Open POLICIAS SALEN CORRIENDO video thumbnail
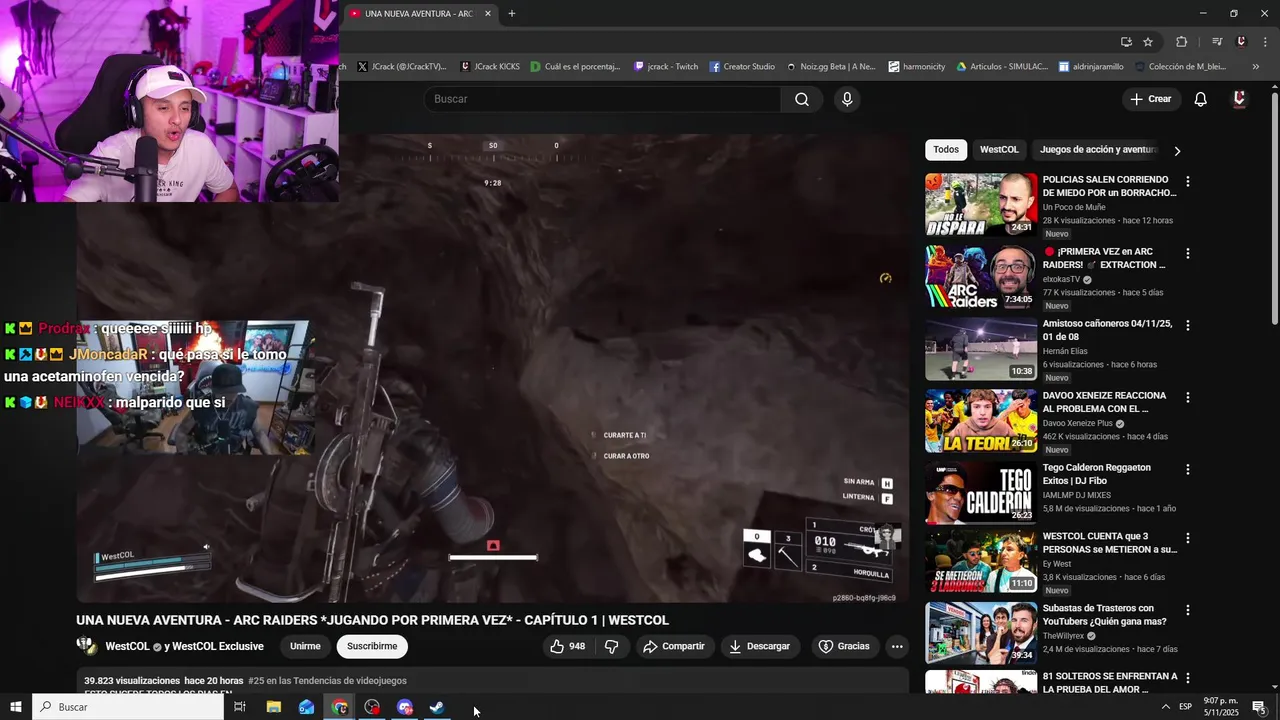This screenshot has height=720, width=1280. pyautogui.click(x=981, y=204)
